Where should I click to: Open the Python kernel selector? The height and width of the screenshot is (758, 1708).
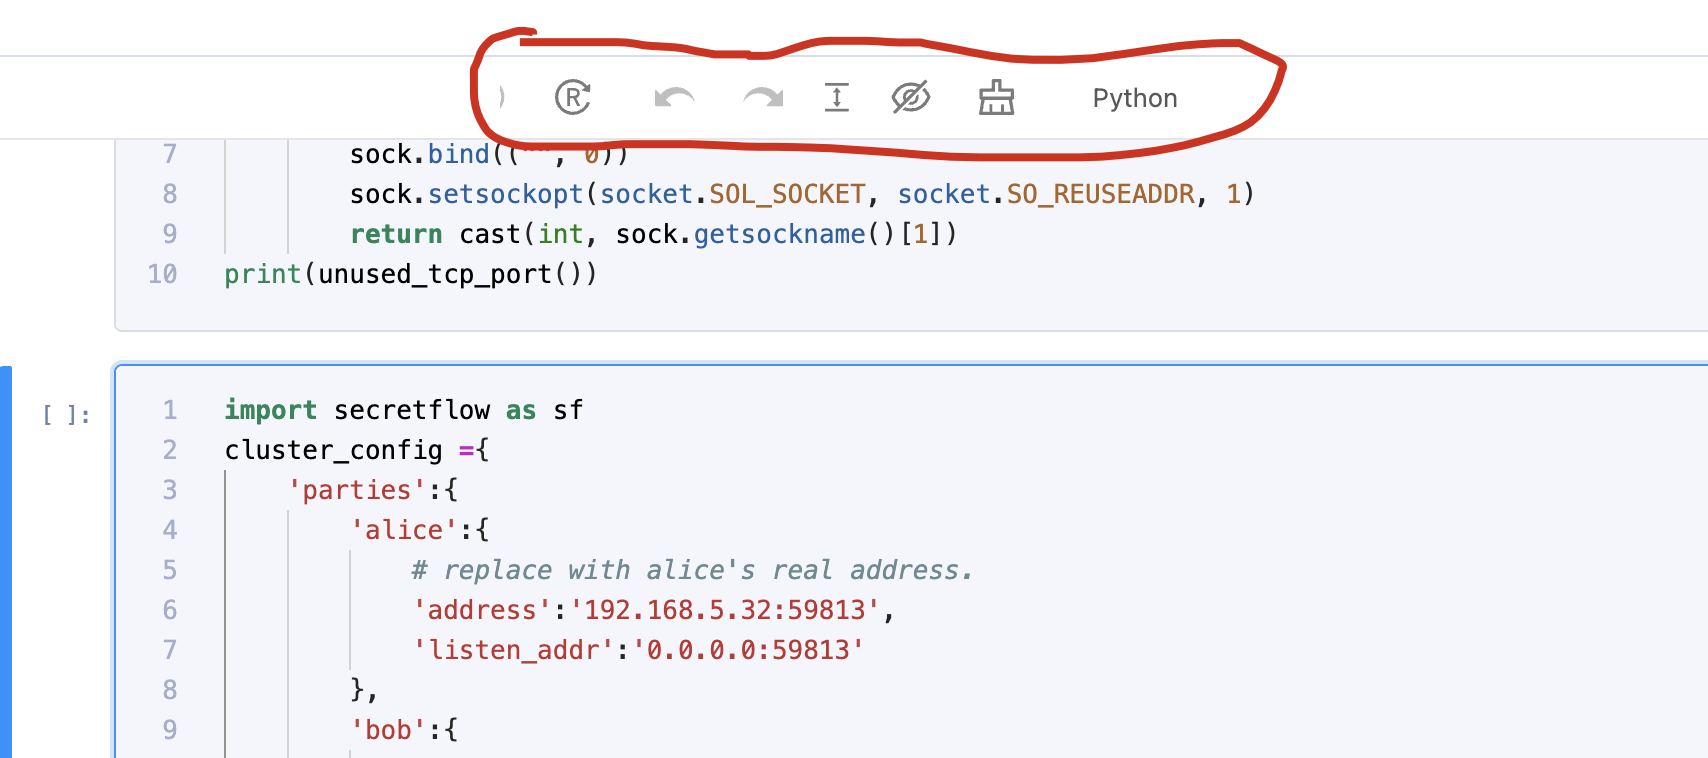[1134, 98]
